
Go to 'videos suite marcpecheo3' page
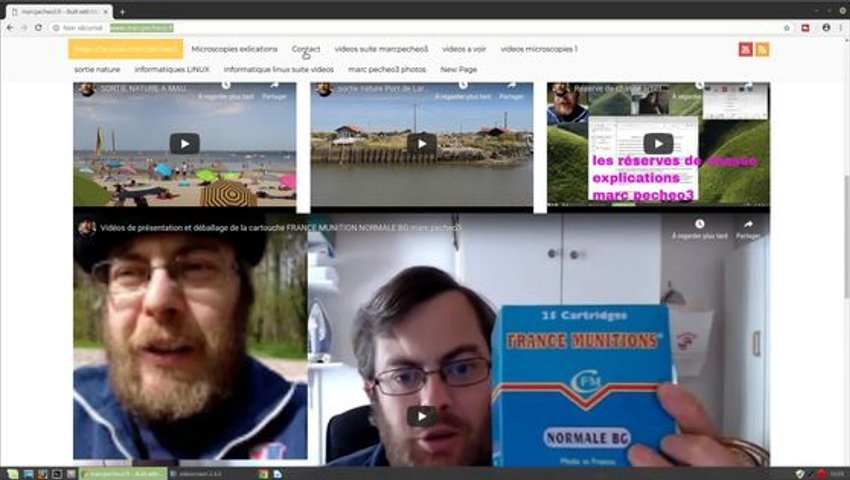381,49
